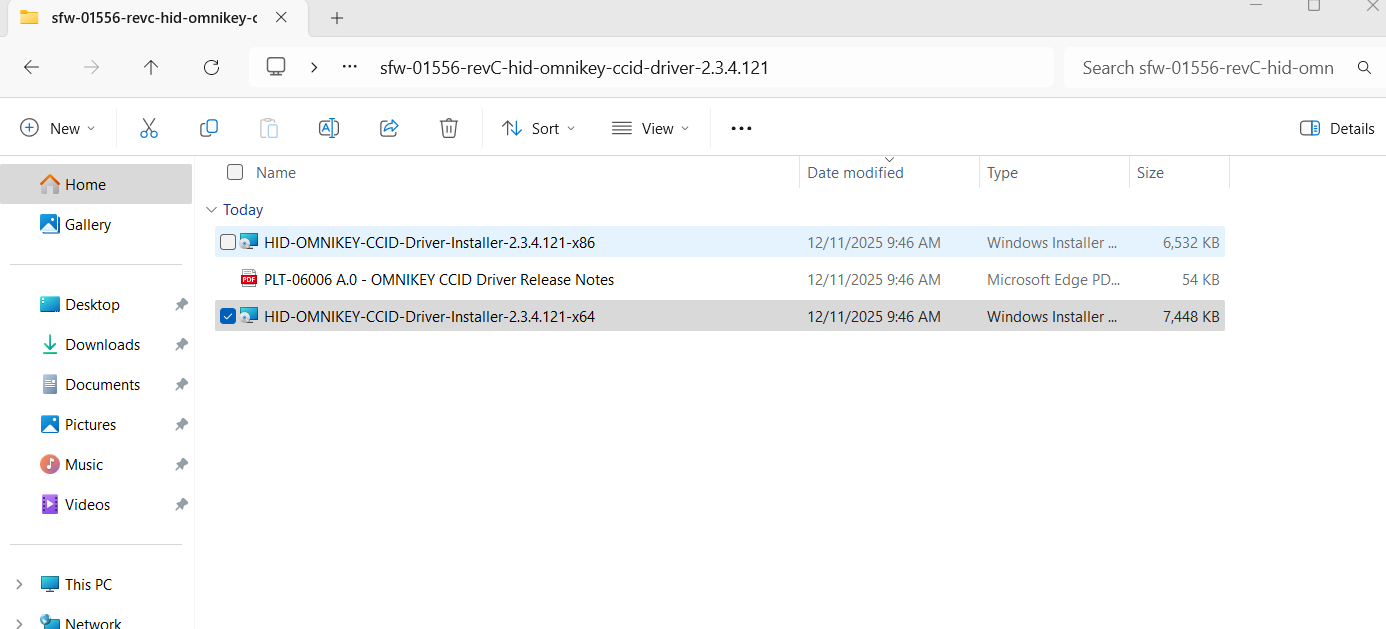
Task: Open the See more ellipsis menu
Action: (x=741, y=128)
